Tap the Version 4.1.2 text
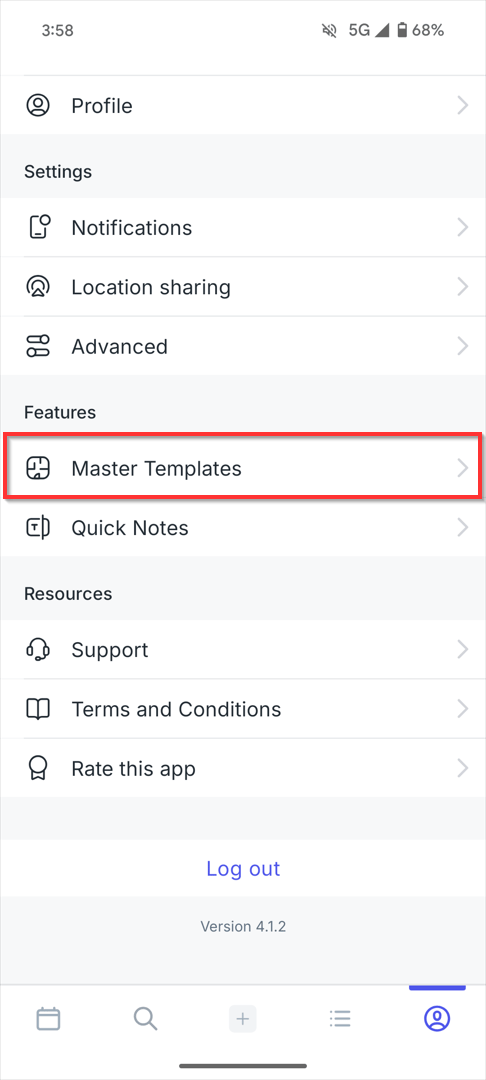Screen dimensions: 486x1080 tap(243, 926)
